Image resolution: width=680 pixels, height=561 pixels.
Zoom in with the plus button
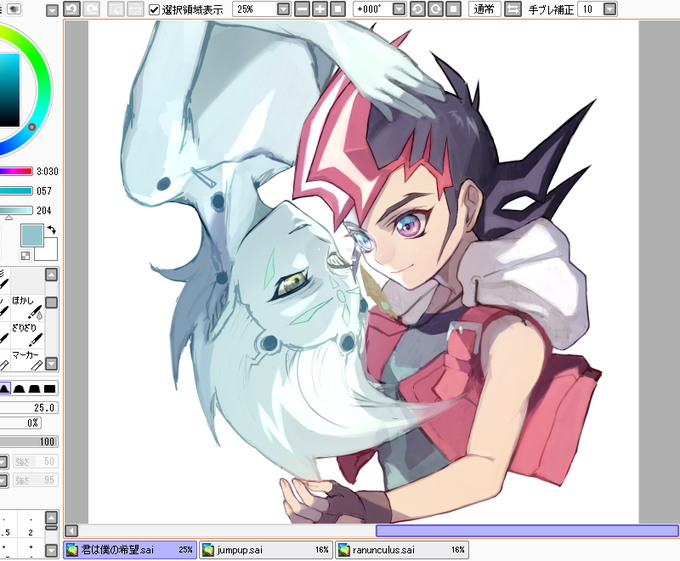pyautogui.click(x=320, y=9)
